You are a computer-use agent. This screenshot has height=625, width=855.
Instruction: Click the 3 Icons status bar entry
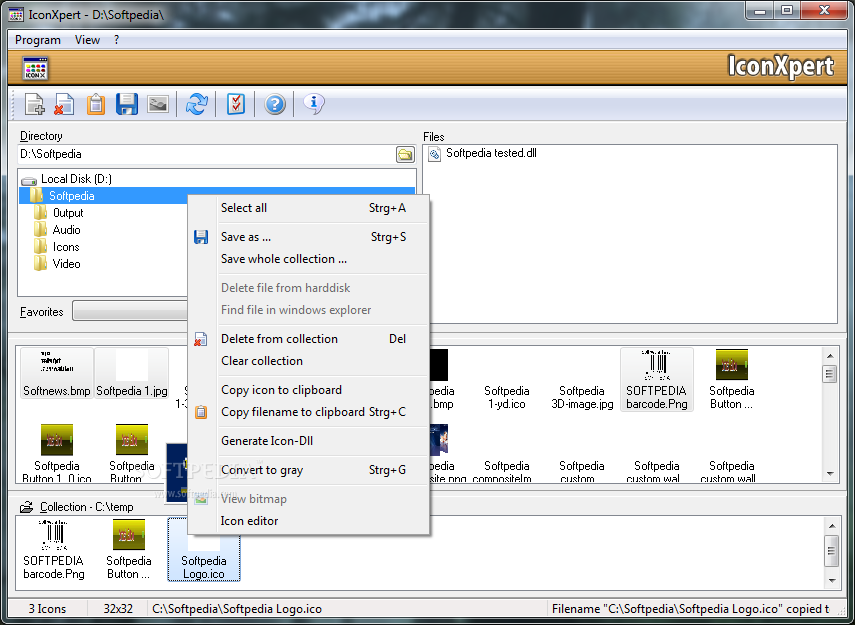pos(47,609)
